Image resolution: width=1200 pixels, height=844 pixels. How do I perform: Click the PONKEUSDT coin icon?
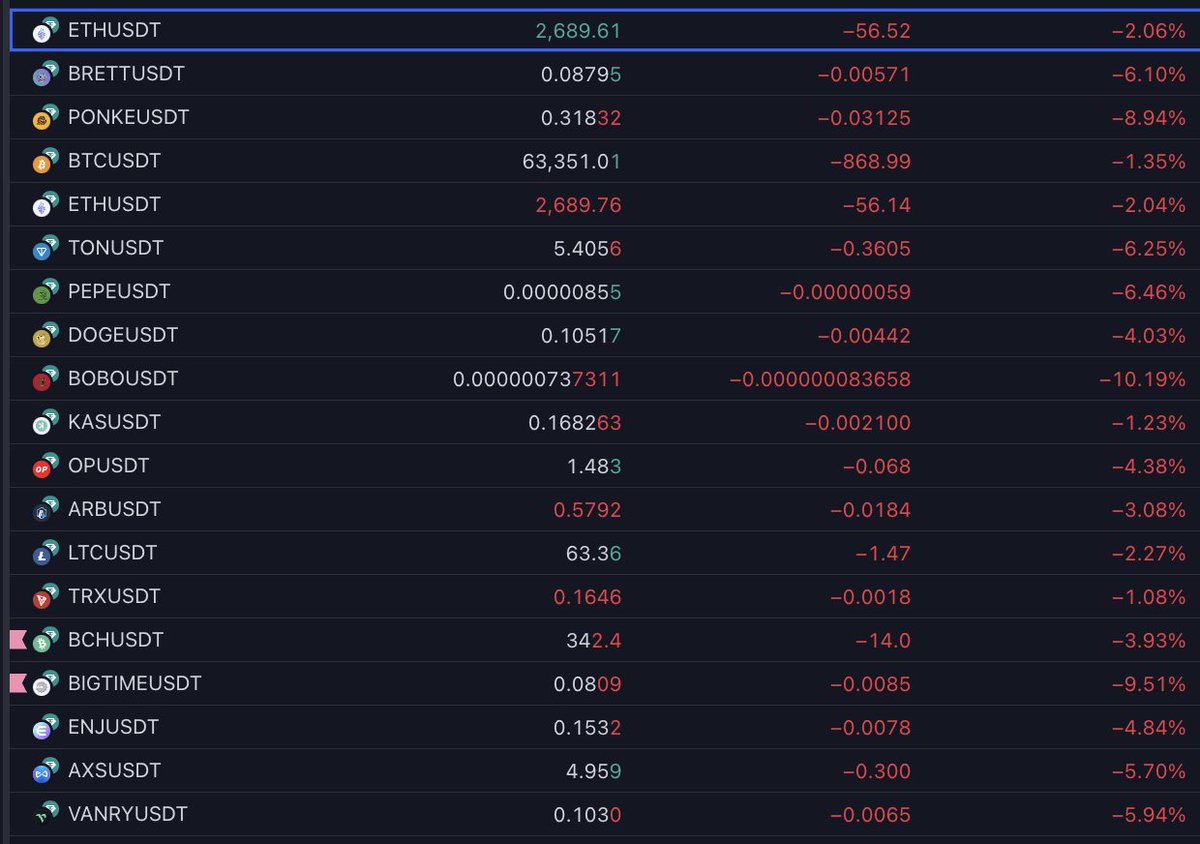[45, 118]
